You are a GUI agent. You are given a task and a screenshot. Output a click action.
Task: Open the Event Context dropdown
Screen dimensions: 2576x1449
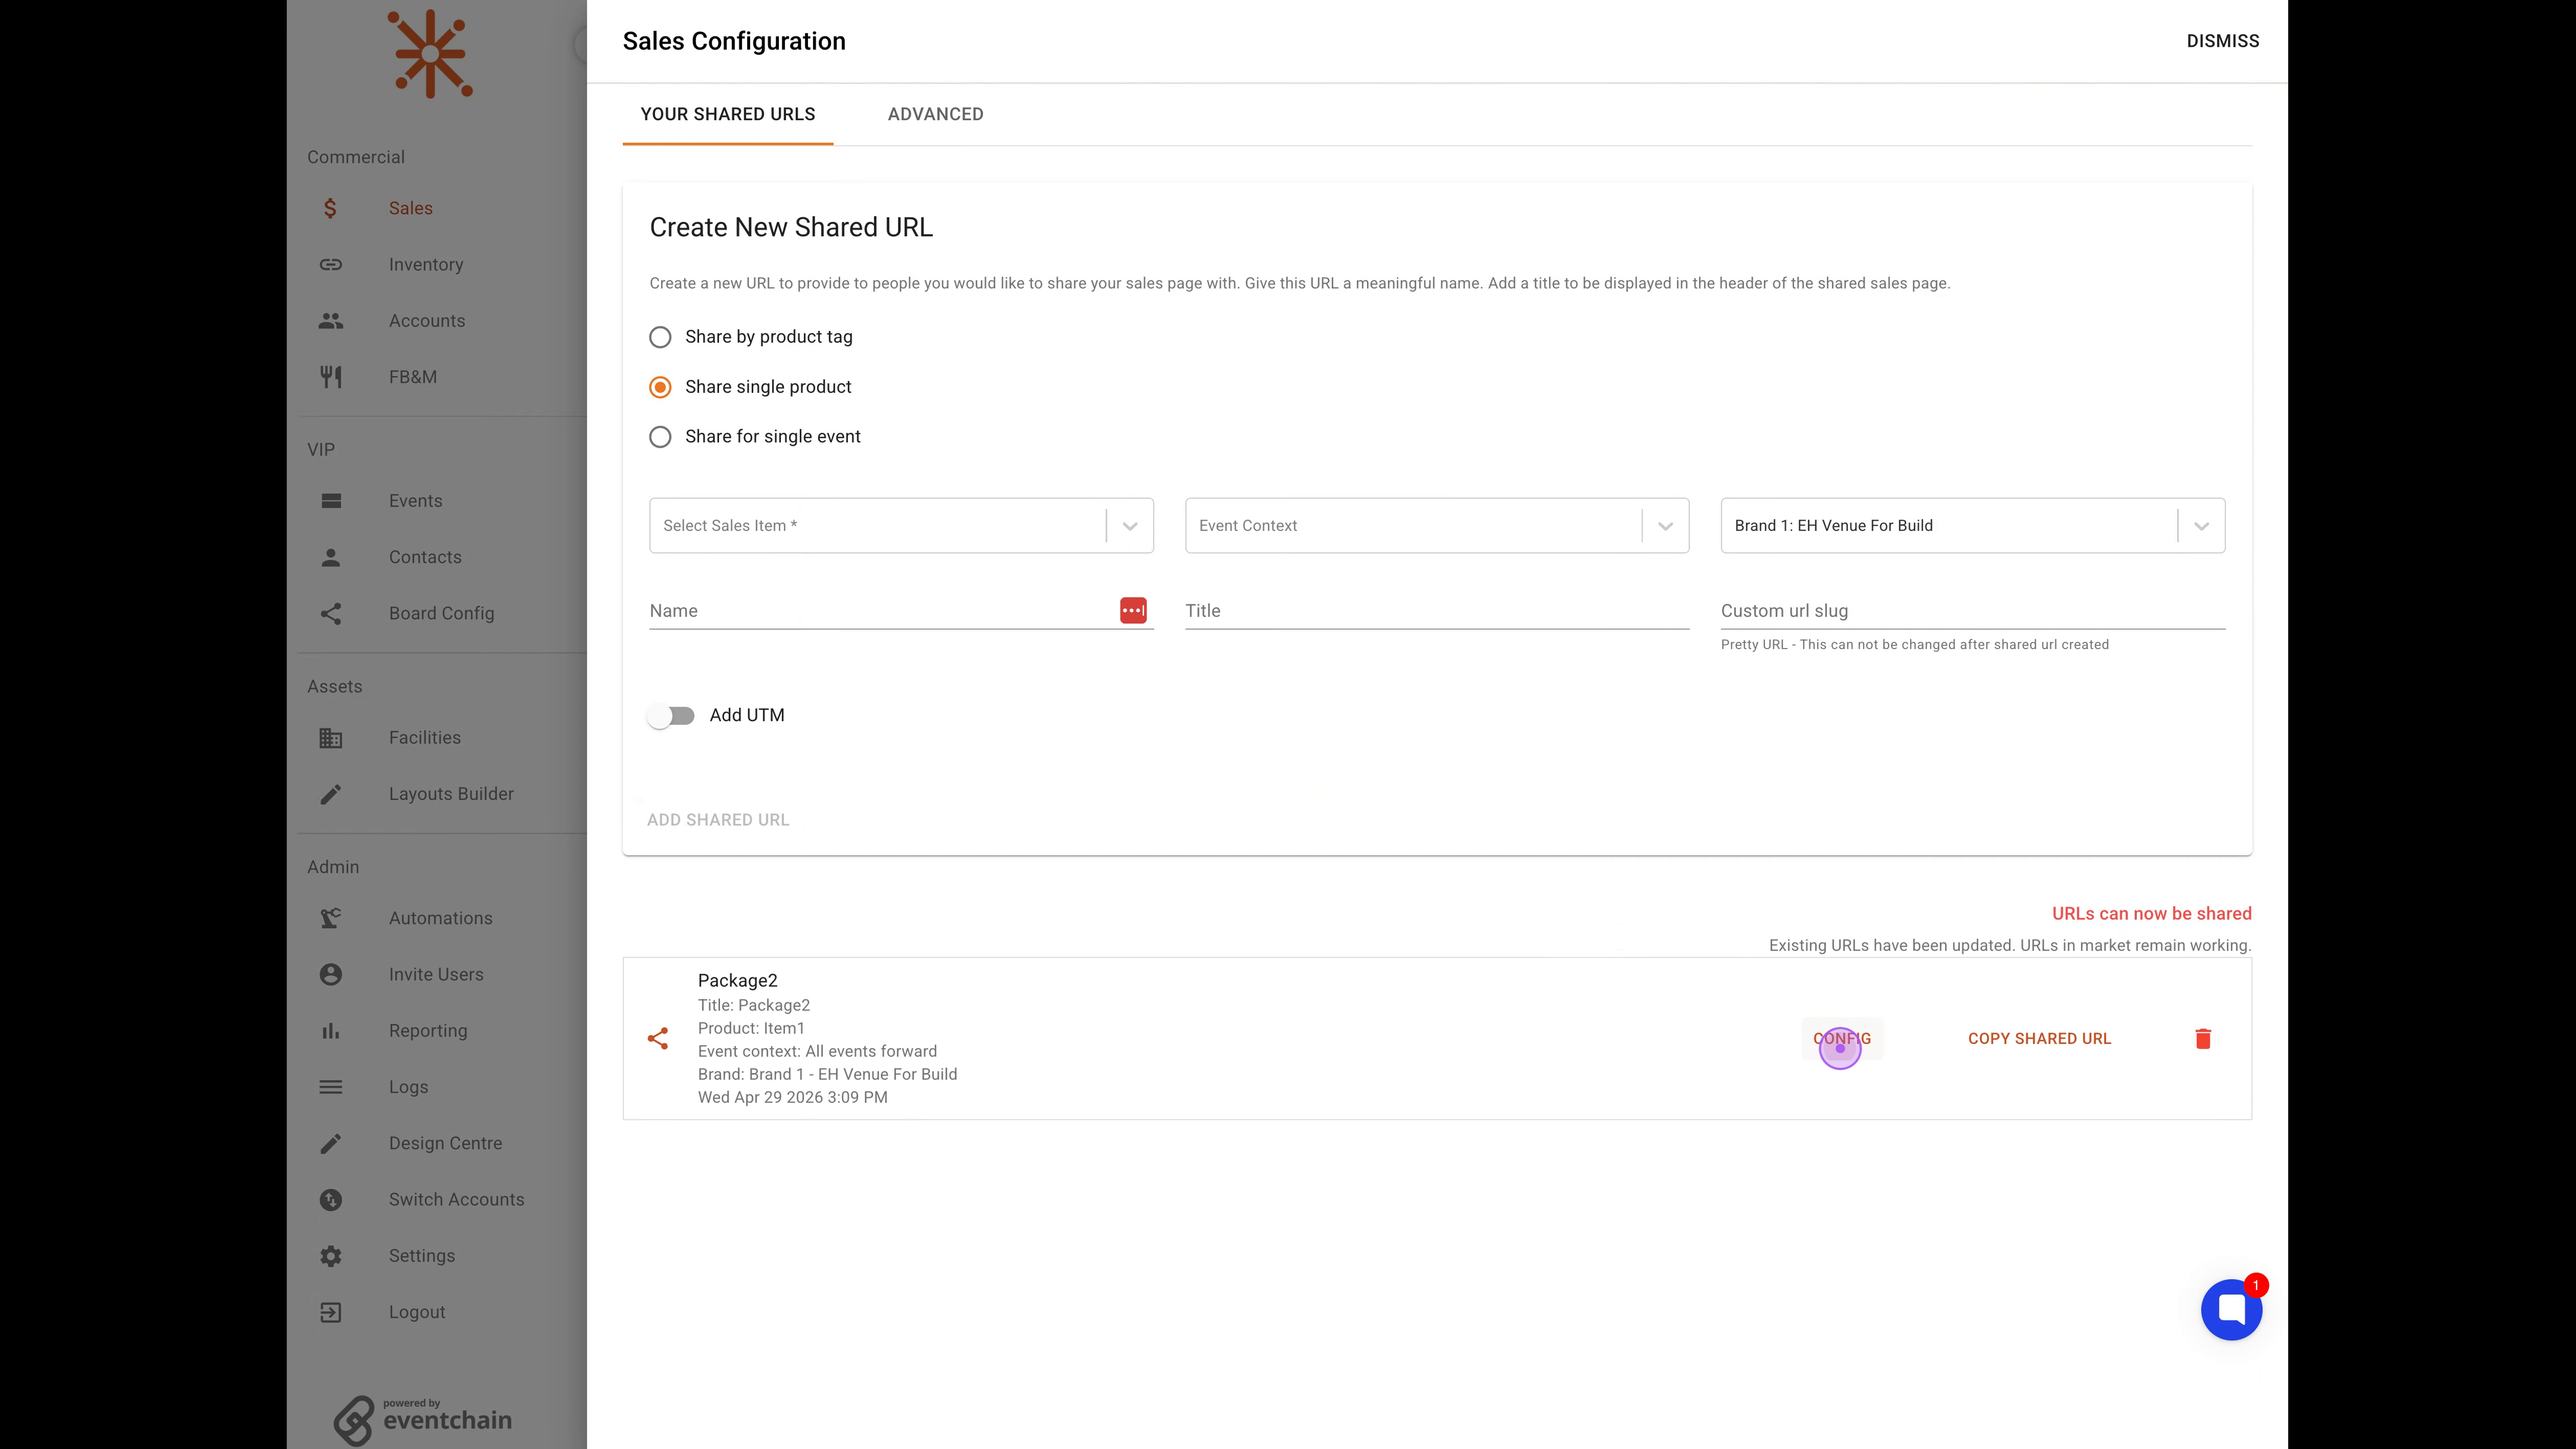pos(1437,526)
